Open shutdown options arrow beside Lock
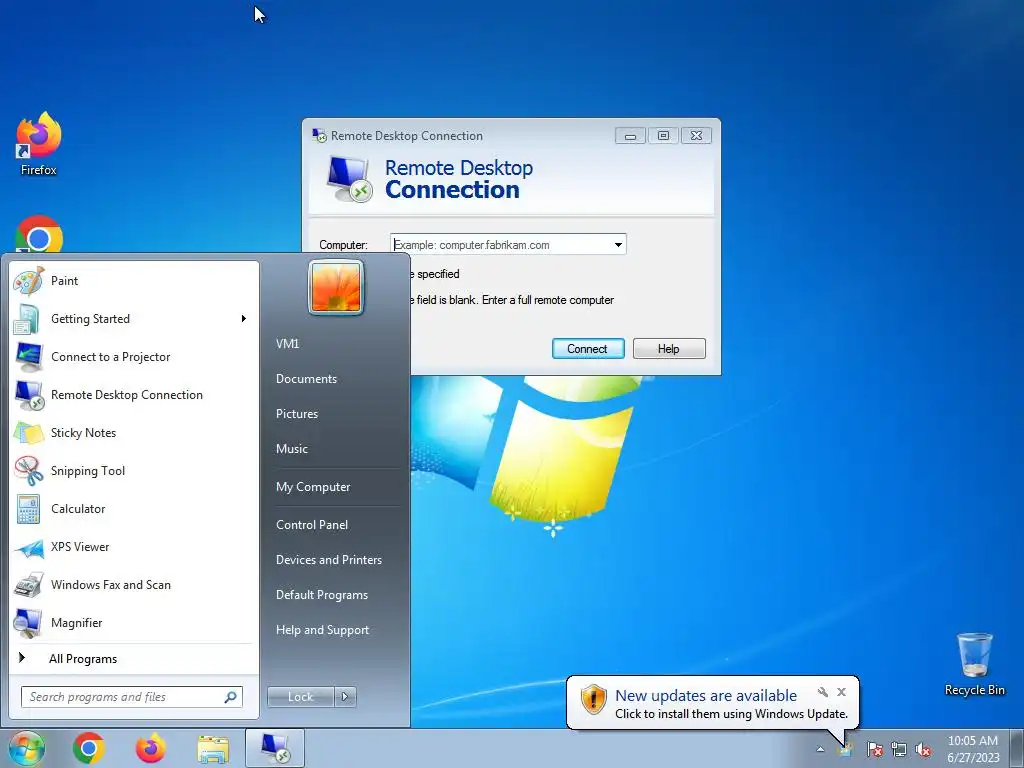 click(x=345, y=697)
